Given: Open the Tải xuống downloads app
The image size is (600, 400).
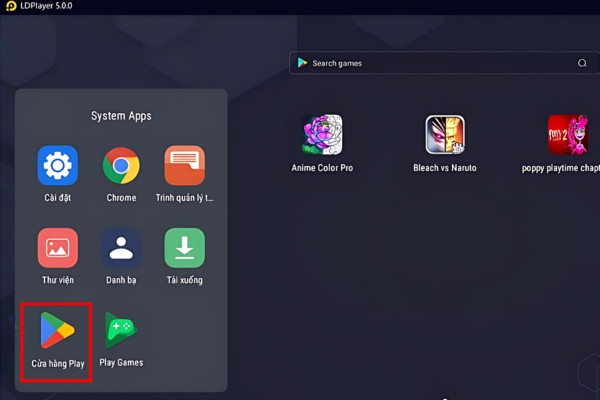Looking at the screenshot, I should pyautogui.click(x=185, y=248).
